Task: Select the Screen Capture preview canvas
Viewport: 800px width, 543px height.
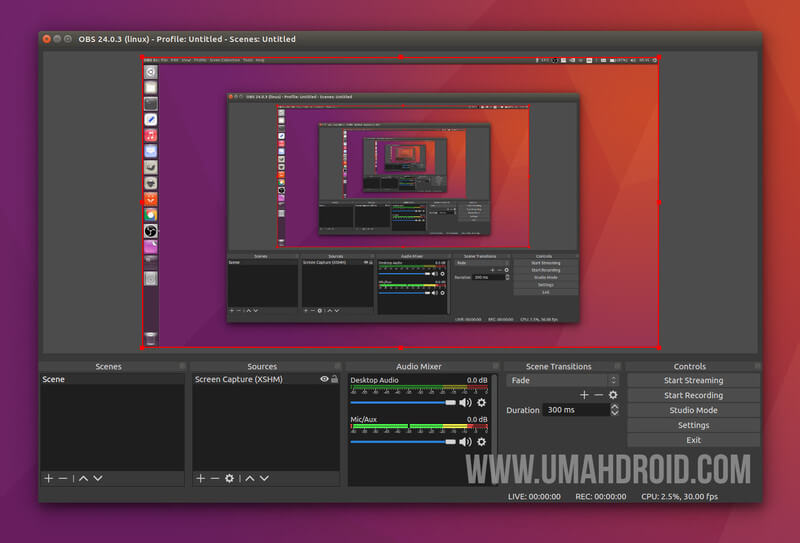Action: click(401, 203)
